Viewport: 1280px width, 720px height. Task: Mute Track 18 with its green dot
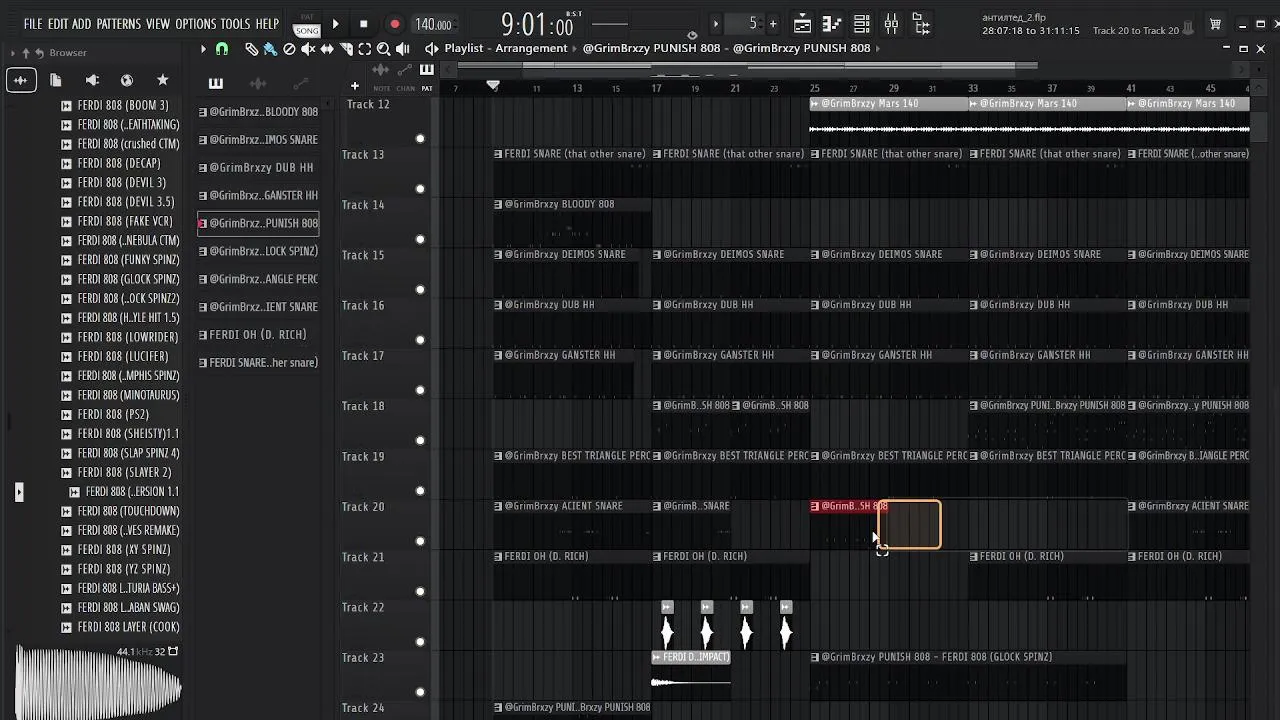click(420, 440)
